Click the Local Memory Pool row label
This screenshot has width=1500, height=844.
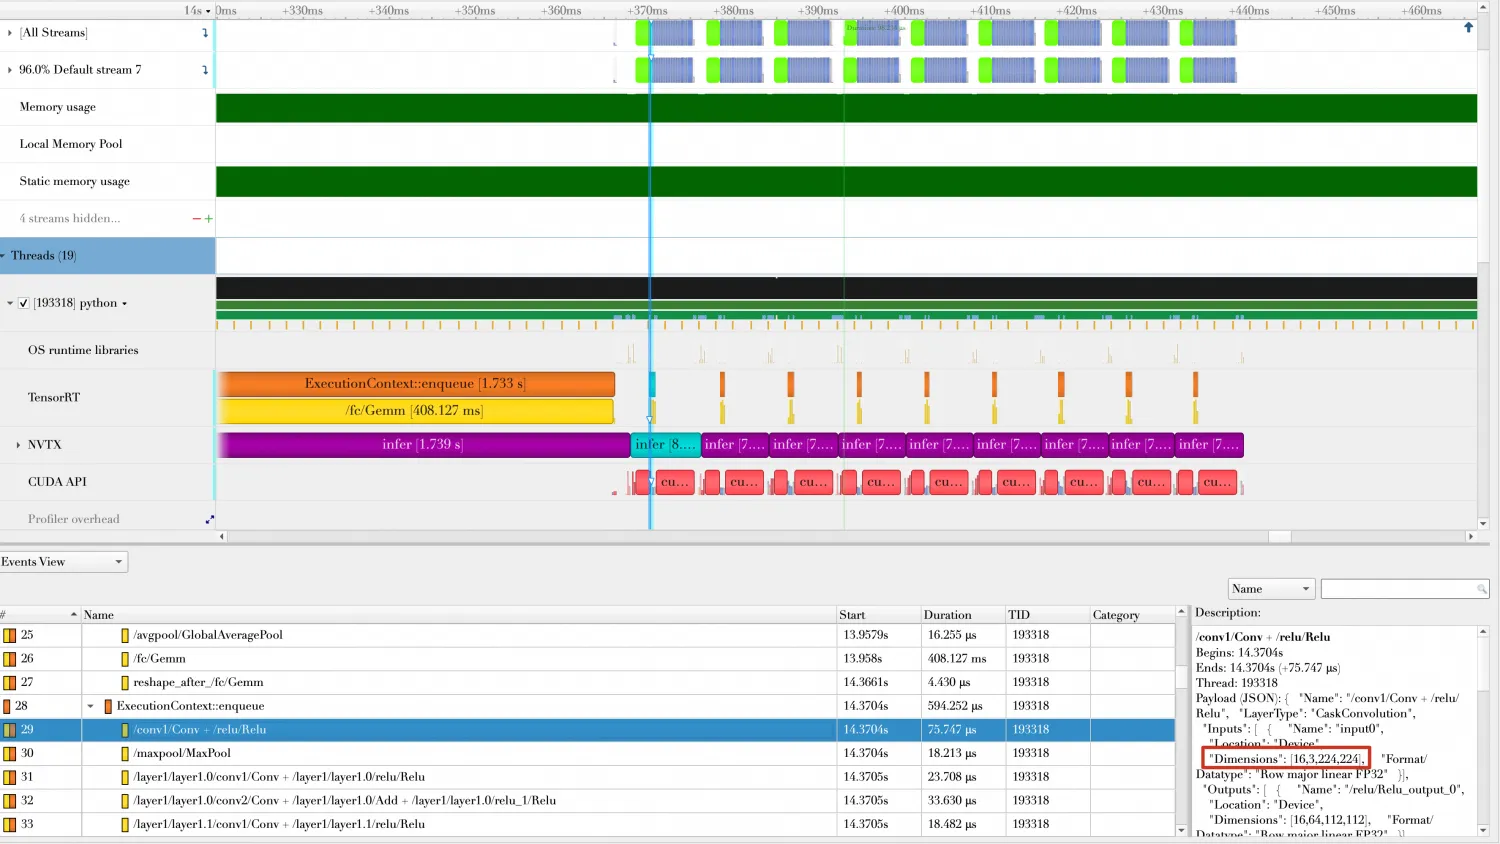point(71,144)
